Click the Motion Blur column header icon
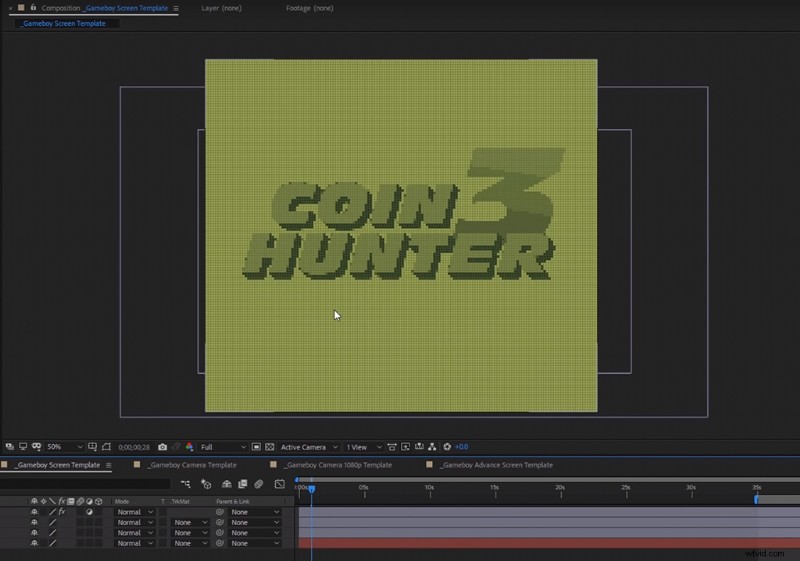800x561 pixels. tap(80, 501)
